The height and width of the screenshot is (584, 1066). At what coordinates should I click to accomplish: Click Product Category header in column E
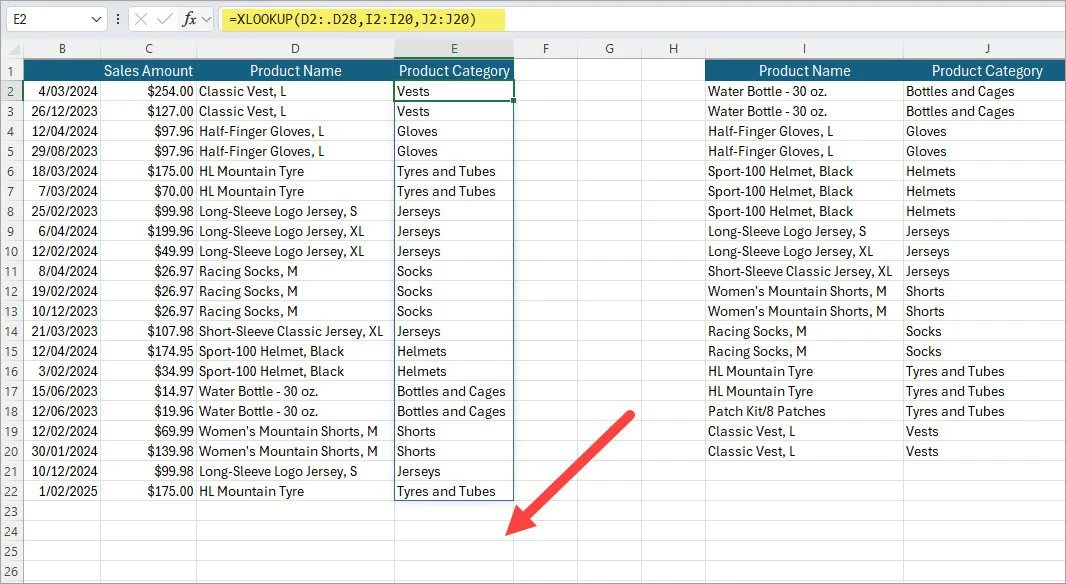[x=454, y=71]
